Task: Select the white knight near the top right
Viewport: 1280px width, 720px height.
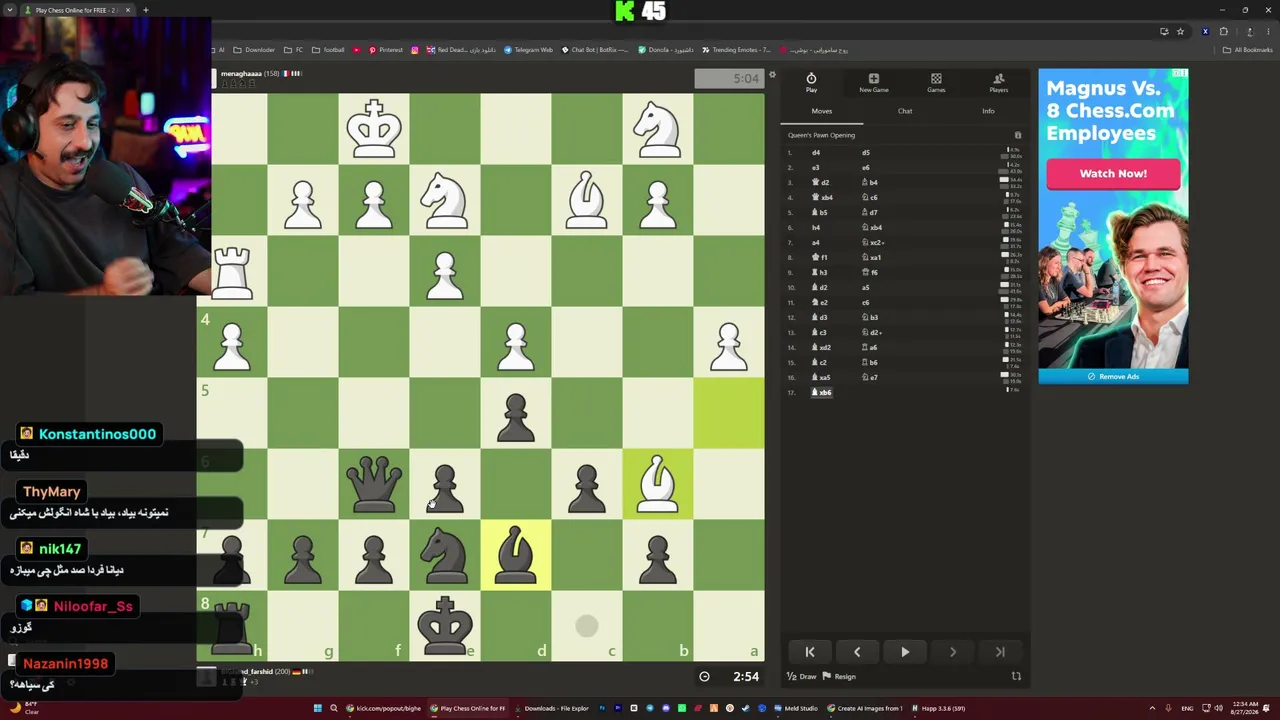Action: click(x=658, y=129)
